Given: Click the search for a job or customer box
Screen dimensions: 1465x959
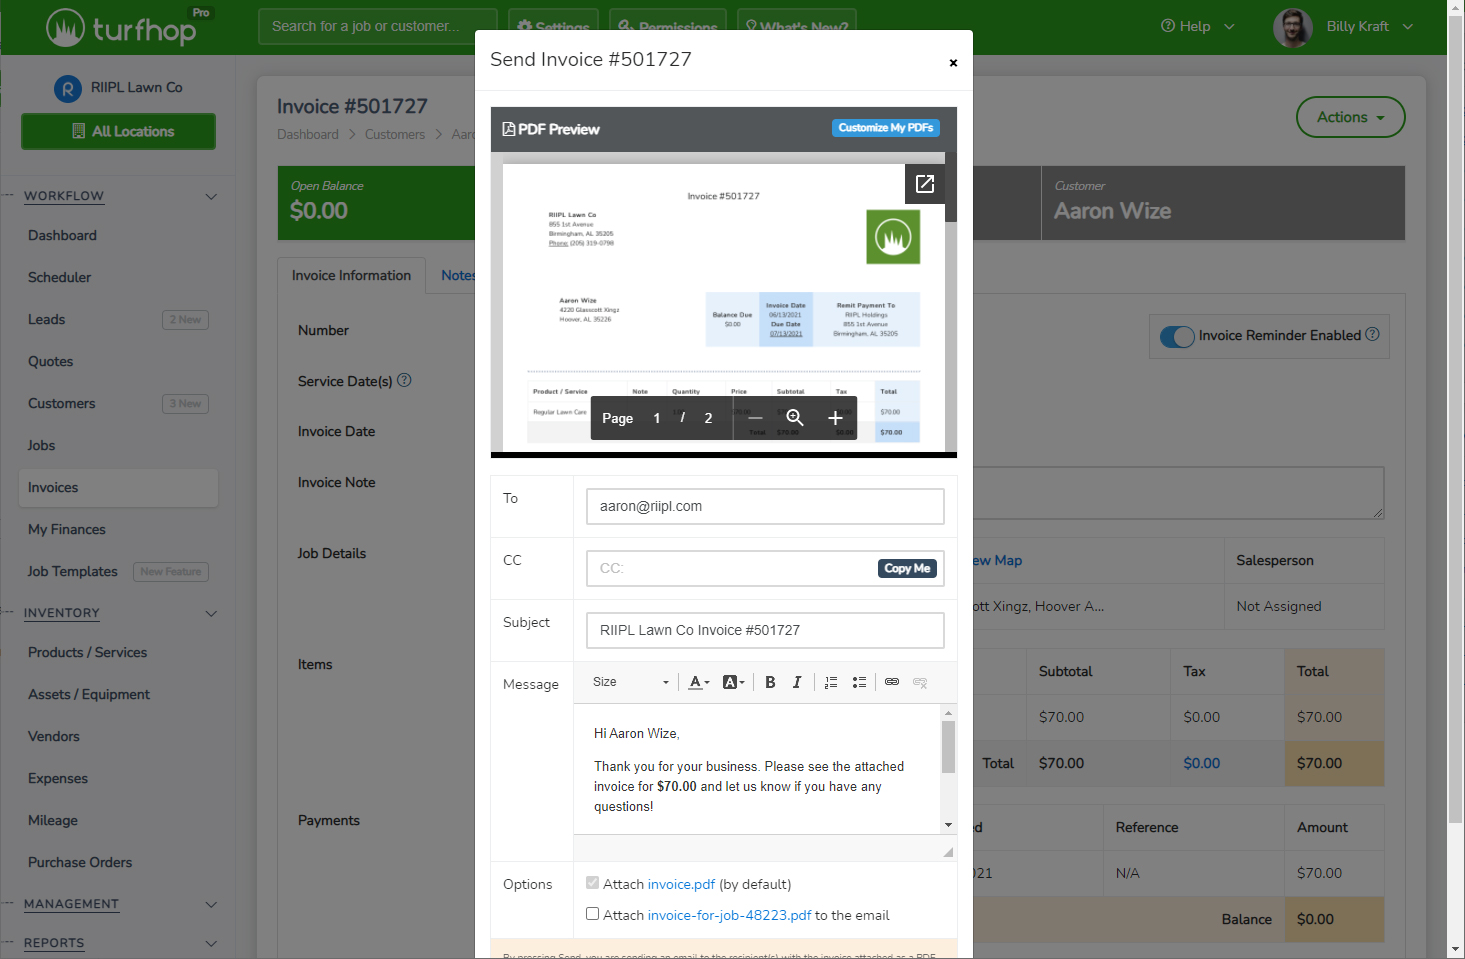Looking at the screenshot, I should [378, 26].
